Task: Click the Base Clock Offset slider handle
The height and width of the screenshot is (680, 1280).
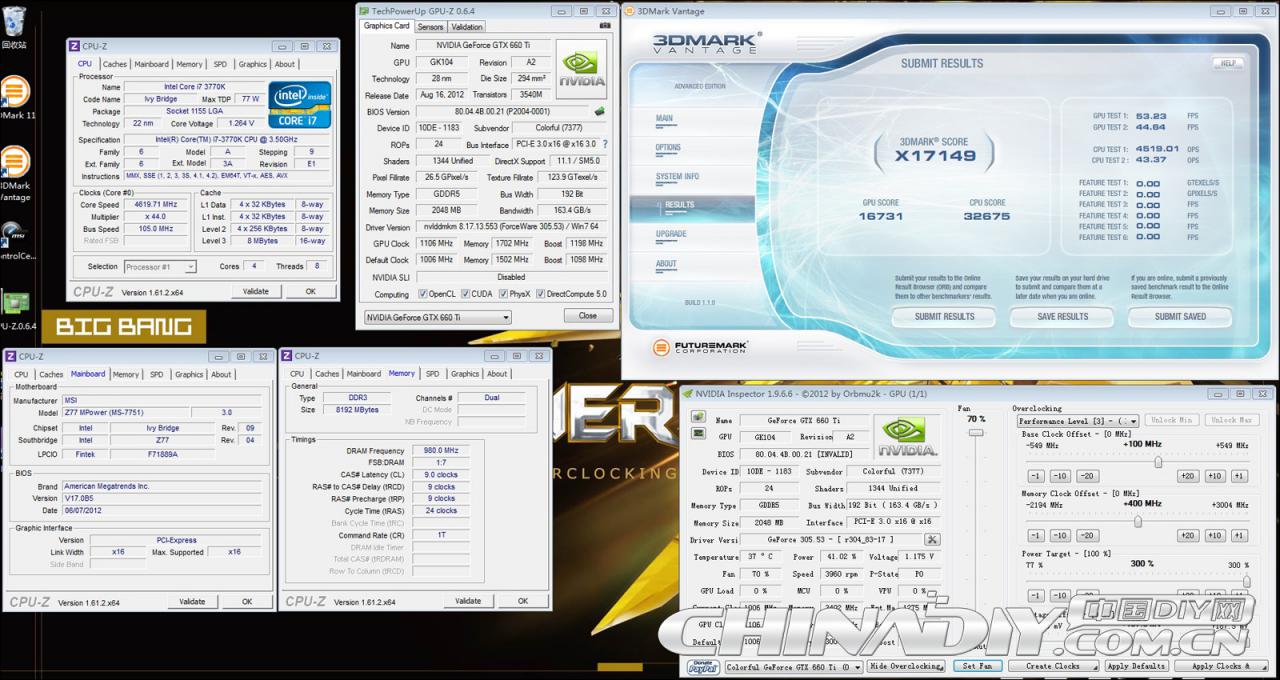Action: coord(1158,461)
